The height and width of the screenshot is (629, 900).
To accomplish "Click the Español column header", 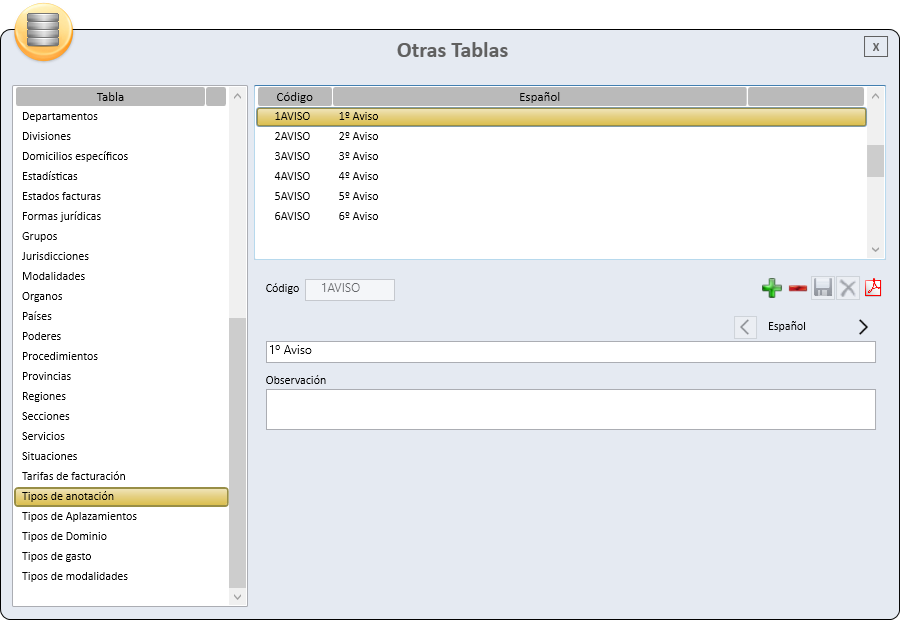I will (x=539, y=97).
